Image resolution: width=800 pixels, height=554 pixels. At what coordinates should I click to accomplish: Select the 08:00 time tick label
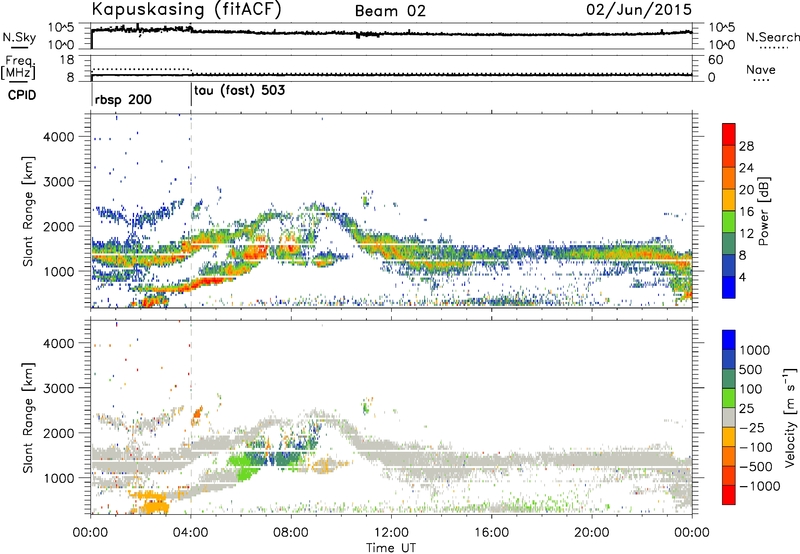pyautogui.click(x=291, y=533)
